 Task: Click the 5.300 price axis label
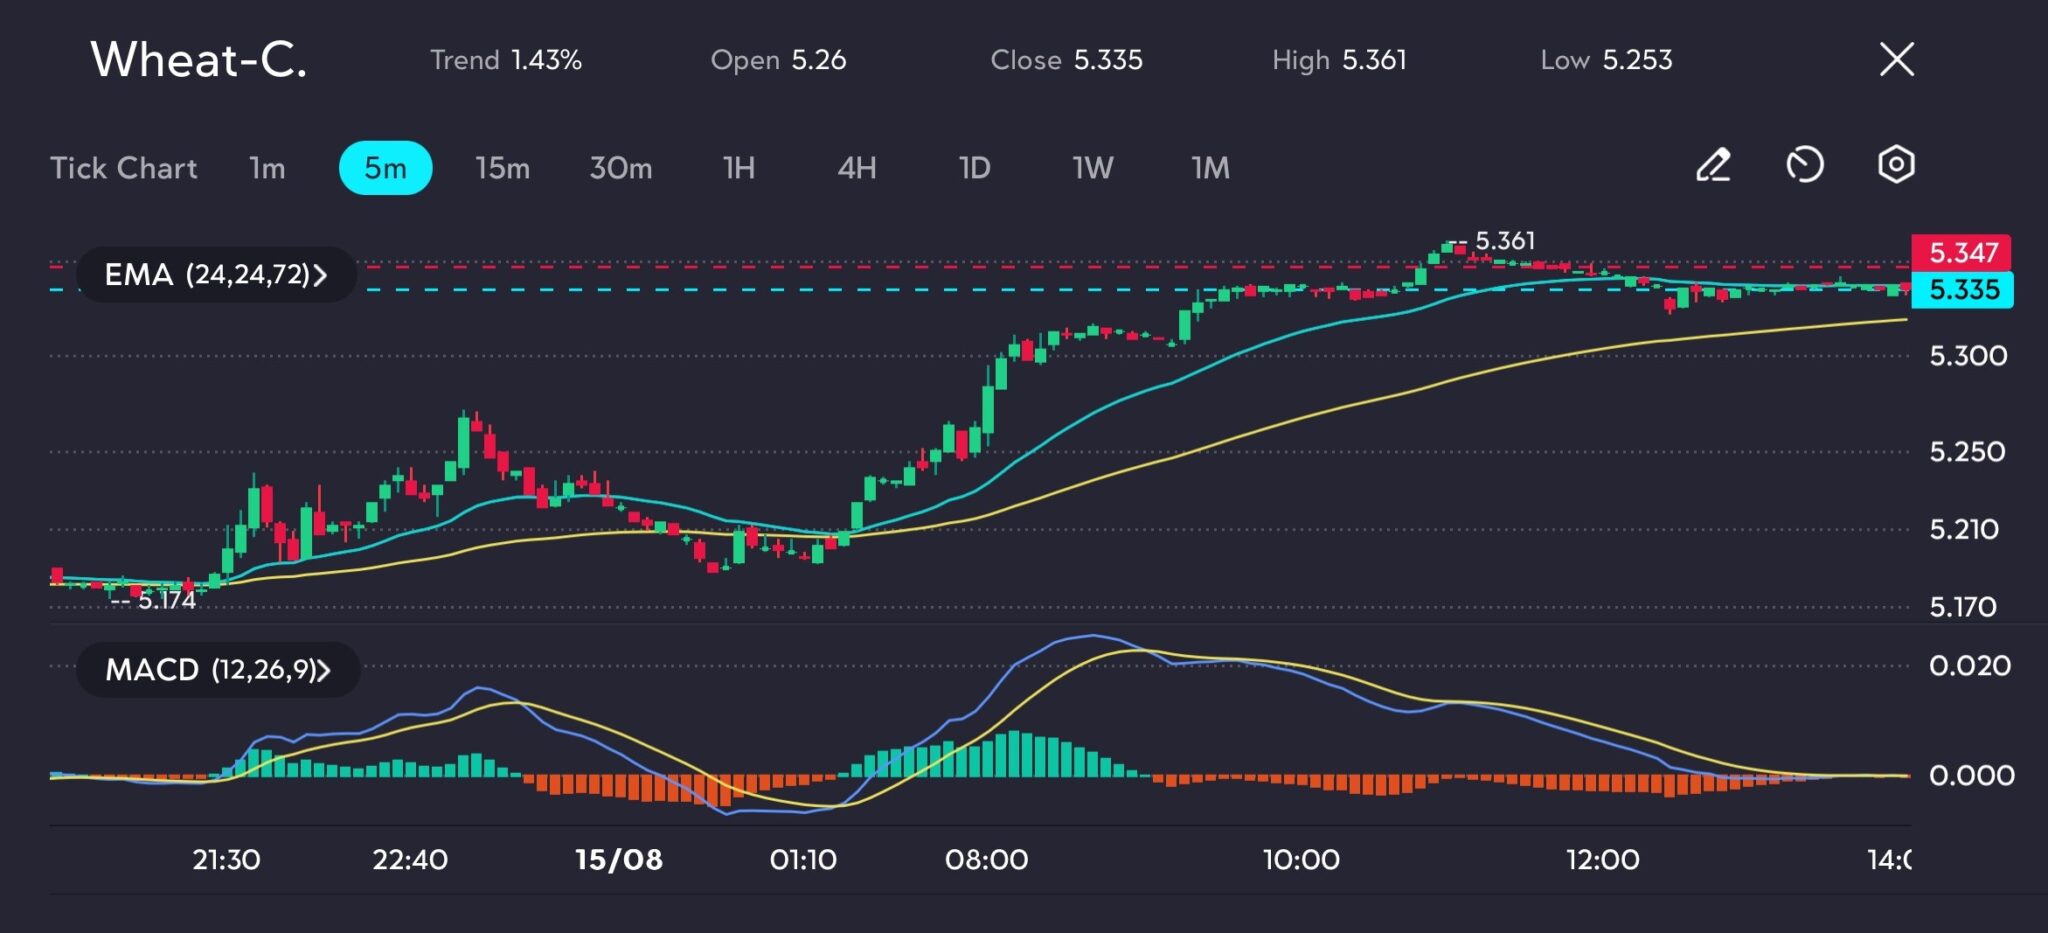[1968, 356]
